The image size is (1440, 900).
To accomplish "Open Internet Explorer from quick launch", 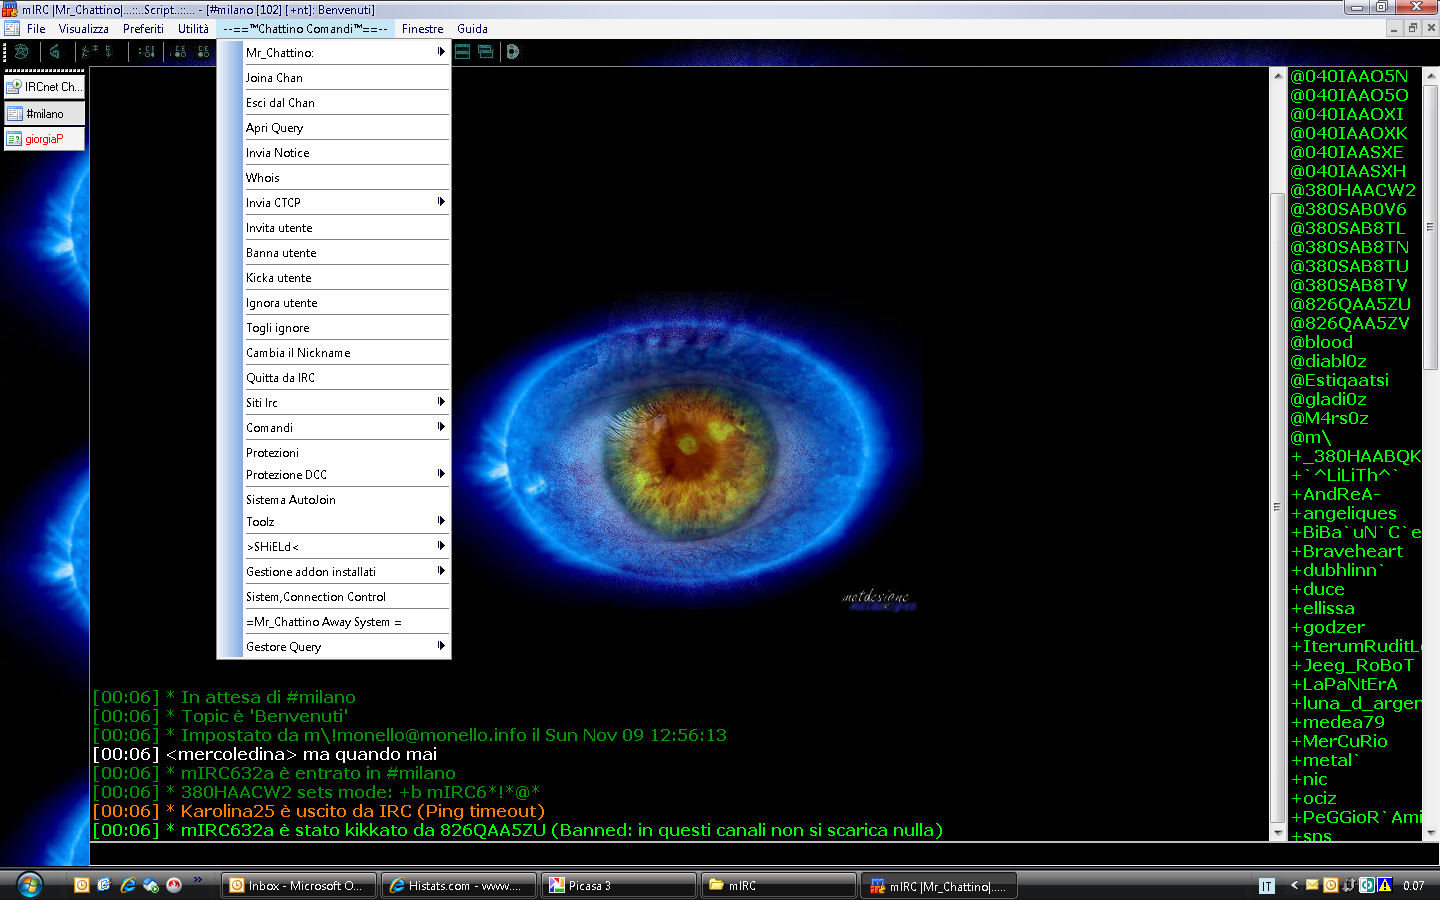I will click(128, 885).
